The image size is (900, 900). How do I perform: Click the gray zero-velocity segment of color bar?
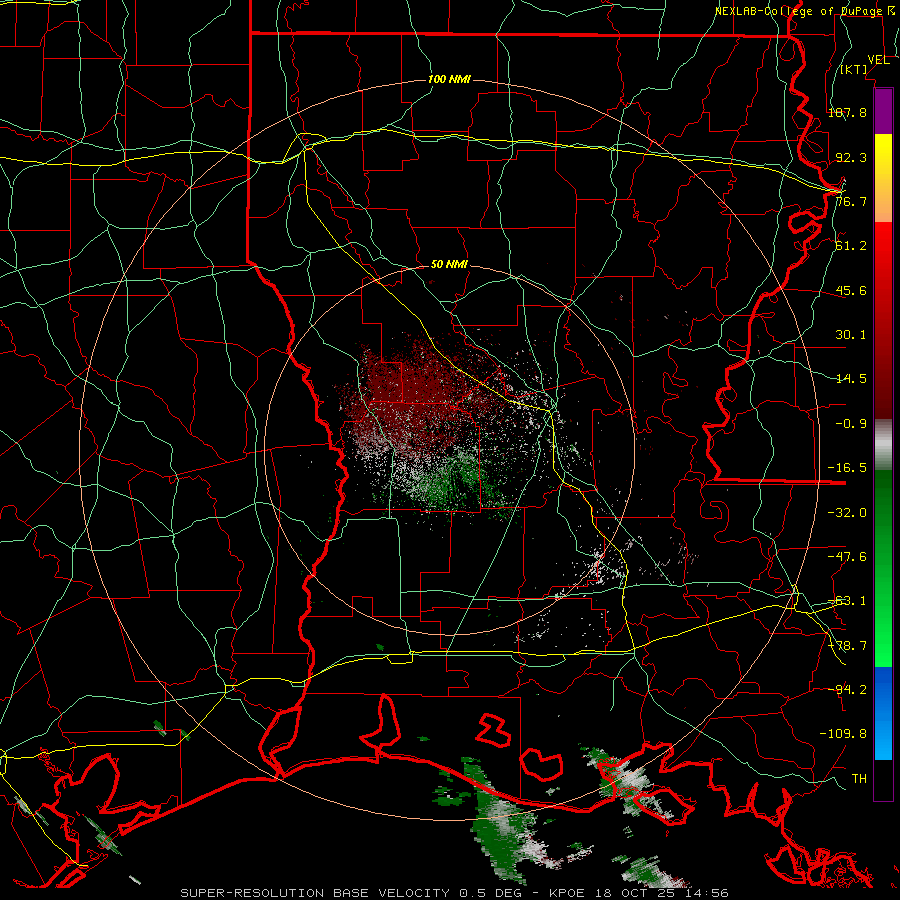(x=883, y=445)
